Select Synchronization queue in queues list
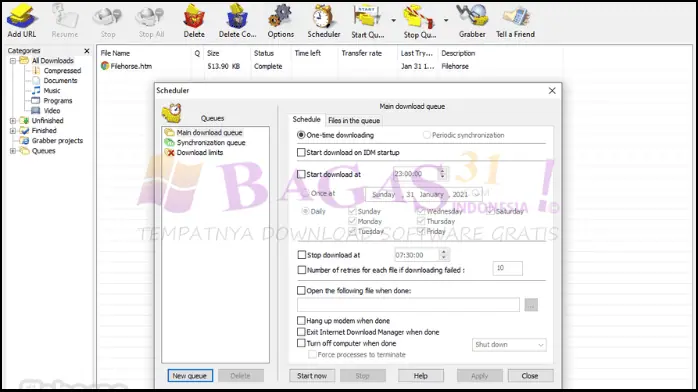Viewport: 698px width, 392px height. pyautogui.click(x=211, y=142)
